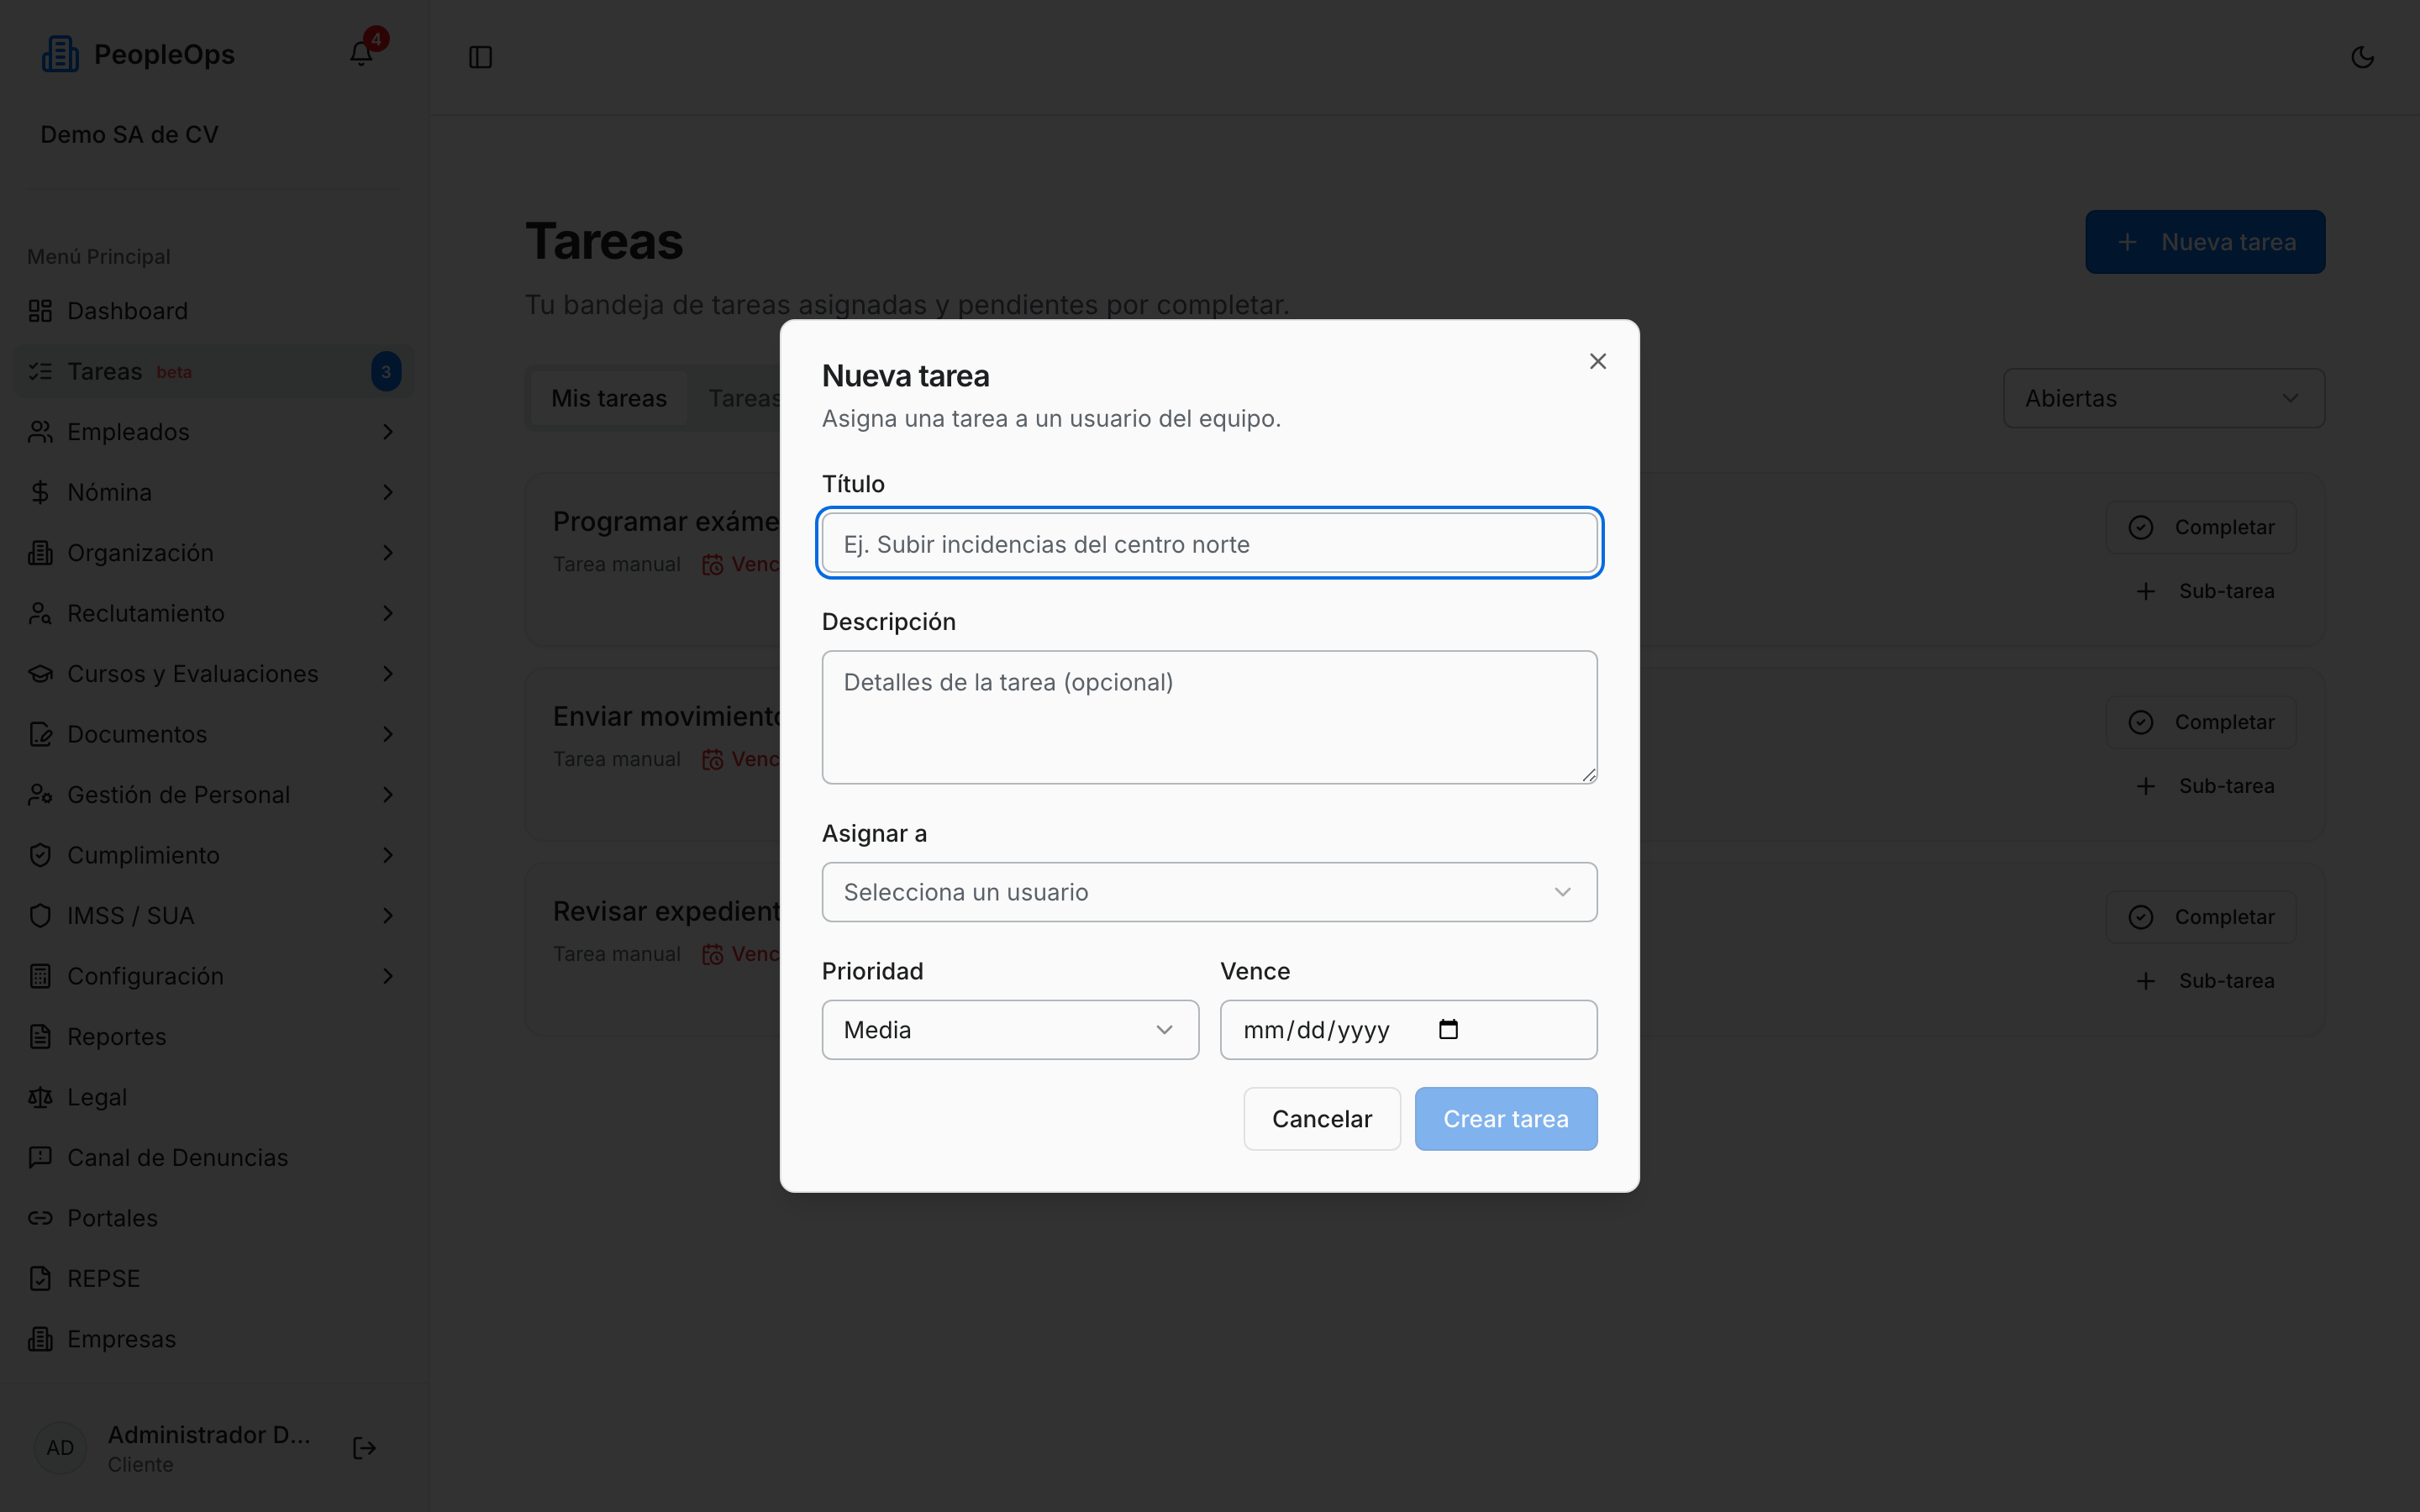2420x1512 pixels.
Task: Click the Cursos graduation cap icon
Action: pos(40,674)
